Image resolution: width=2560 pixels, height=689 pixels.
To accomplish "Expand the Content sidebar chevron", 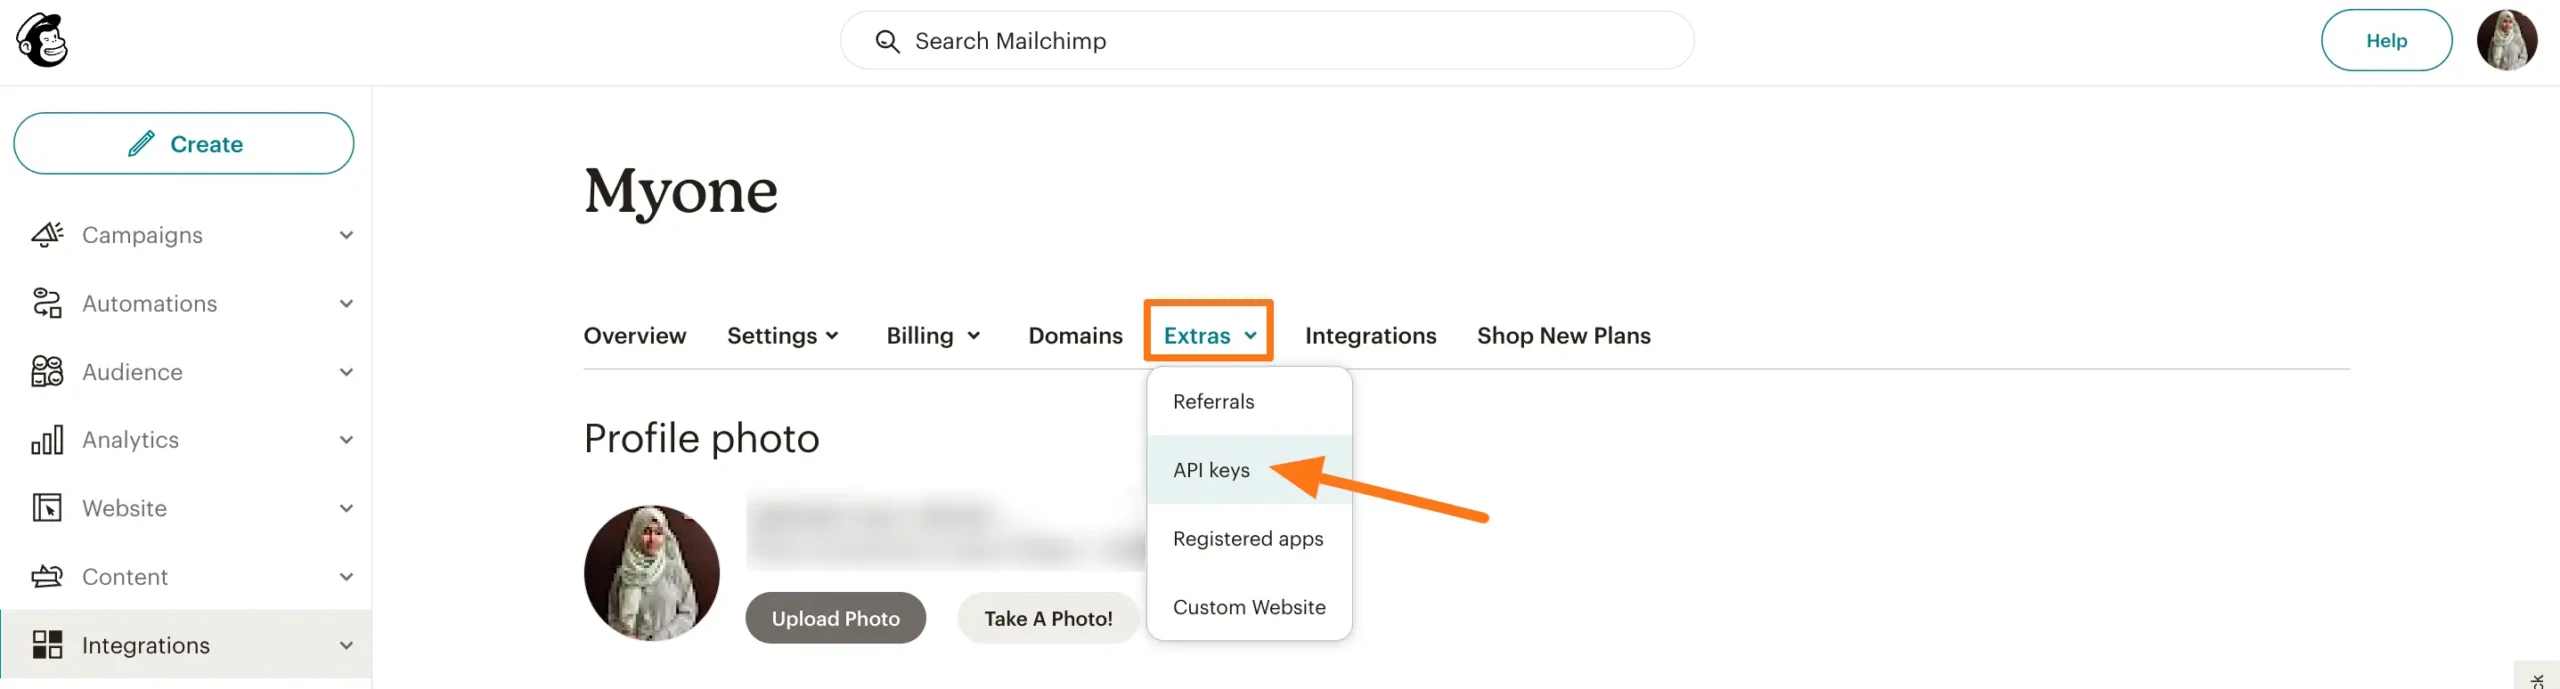I will (x=346, y=577).
